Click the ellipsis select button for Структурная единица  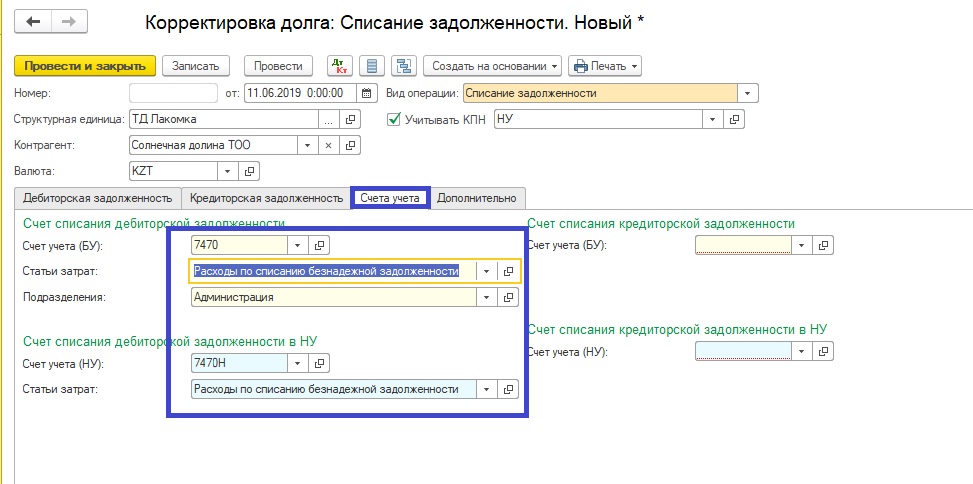point(329,119)
